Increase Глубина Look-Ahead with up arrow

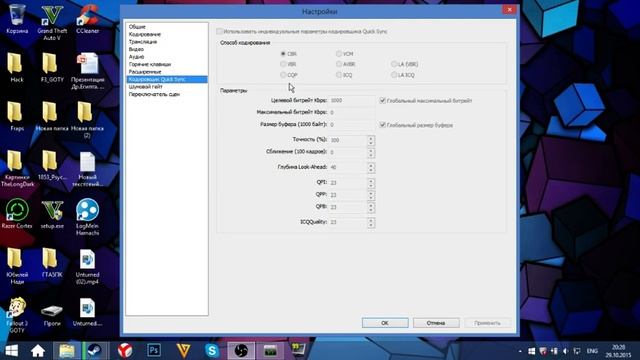pos(371,165)
